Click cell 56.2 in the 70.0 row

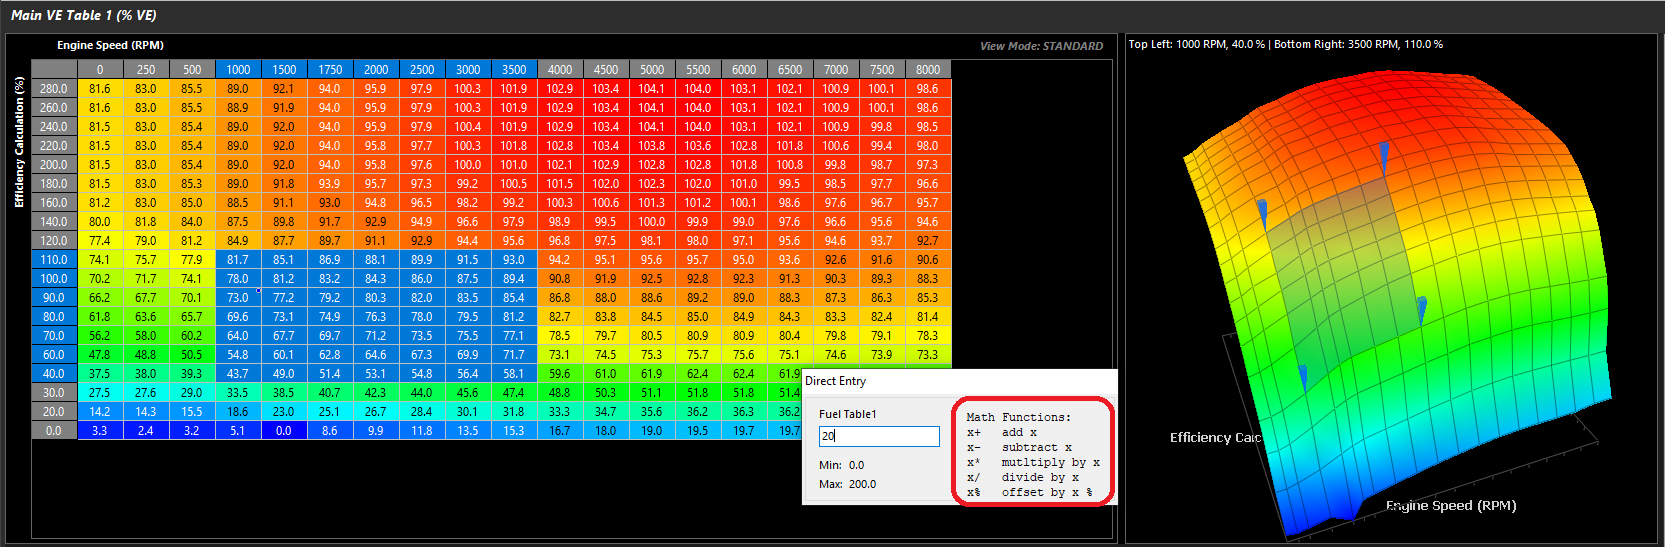pos(100,335)
